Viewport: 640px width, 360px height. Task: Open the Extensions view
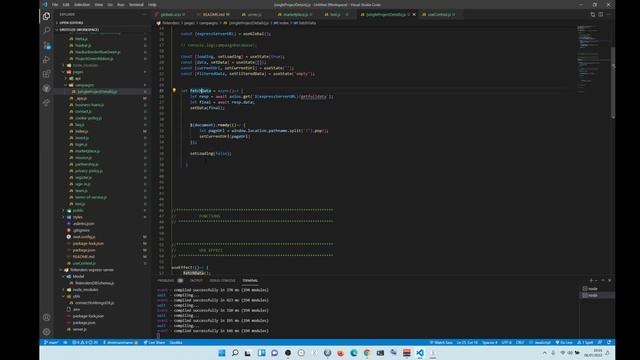(47, 74)
